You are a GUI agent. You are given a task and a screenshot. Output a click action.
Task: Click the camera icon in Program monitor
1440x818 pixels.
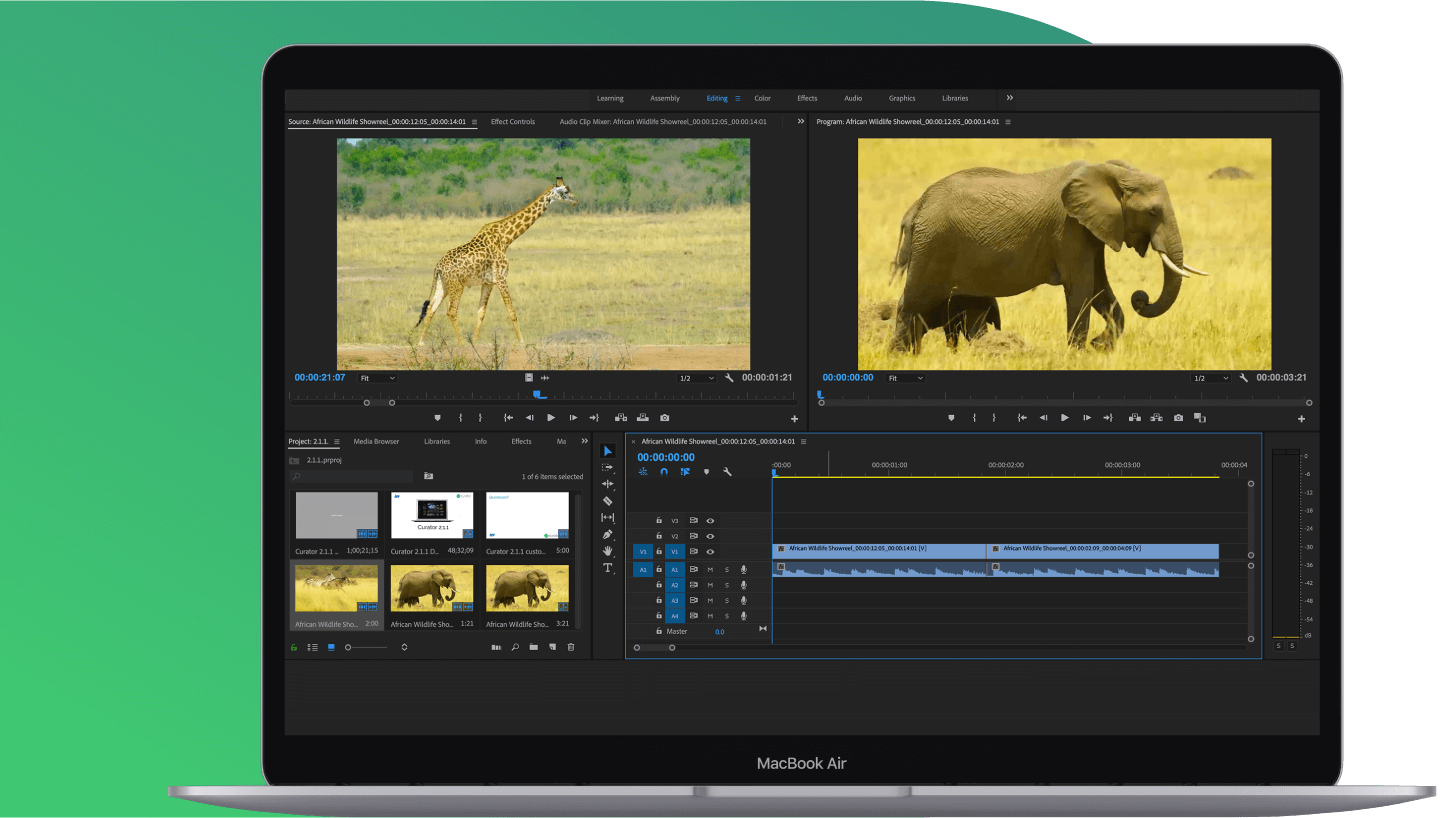coord(1178,418)
